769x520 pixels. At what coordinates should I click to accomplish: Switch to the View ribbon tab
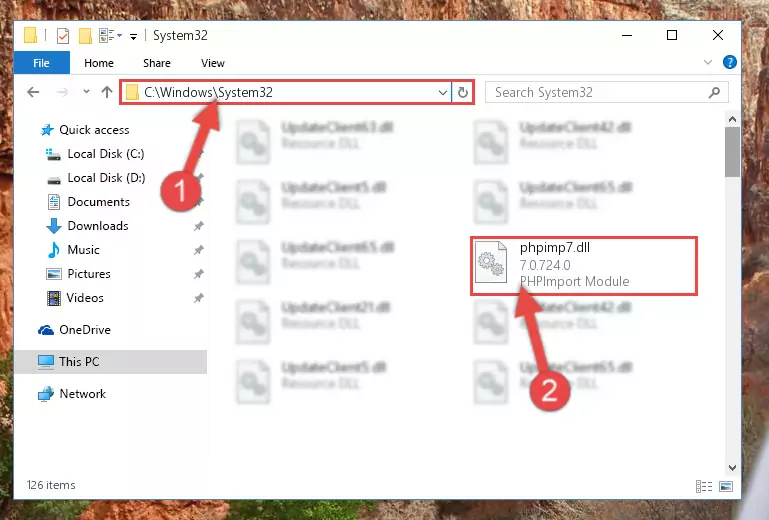213,63
